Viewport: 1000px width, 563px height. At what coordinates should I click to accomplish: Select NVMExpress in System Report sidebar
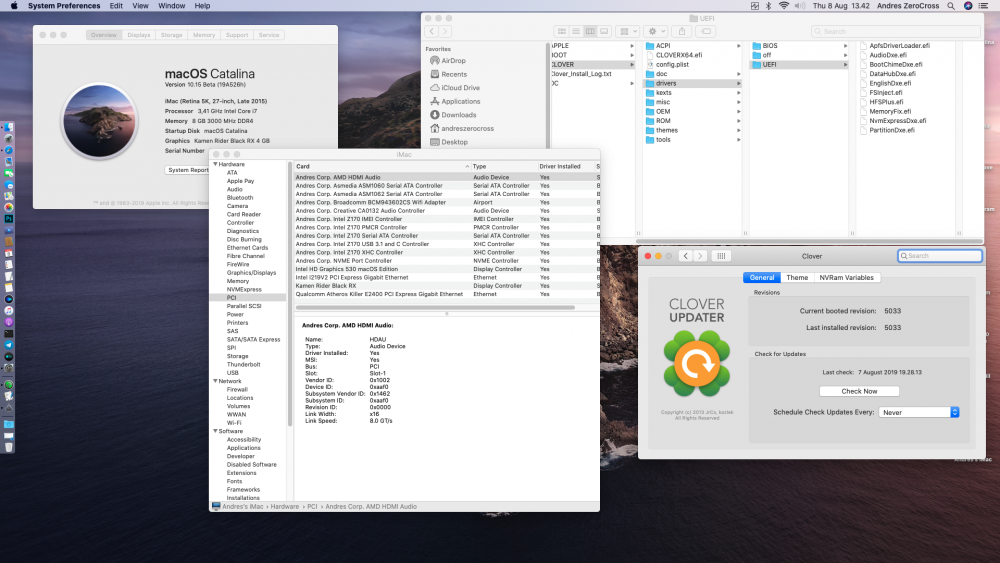(244, 289)
